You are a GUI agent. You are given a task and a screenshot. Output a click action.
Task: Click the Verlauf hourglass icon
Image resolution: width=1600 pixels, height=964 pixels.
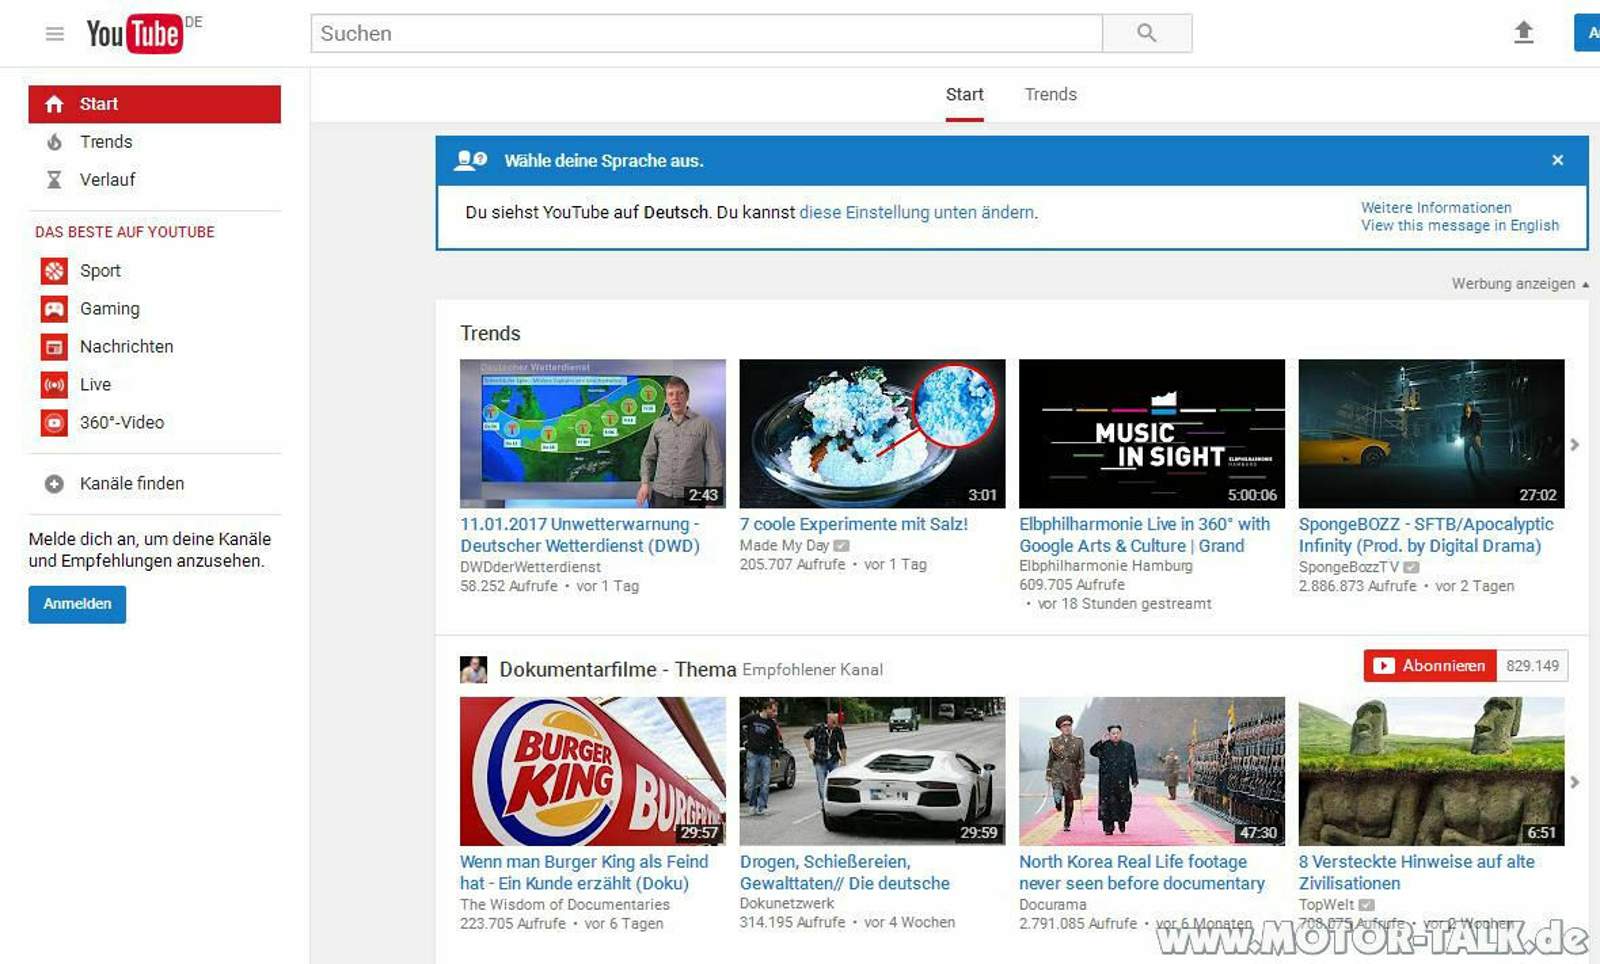pos(54,180)
